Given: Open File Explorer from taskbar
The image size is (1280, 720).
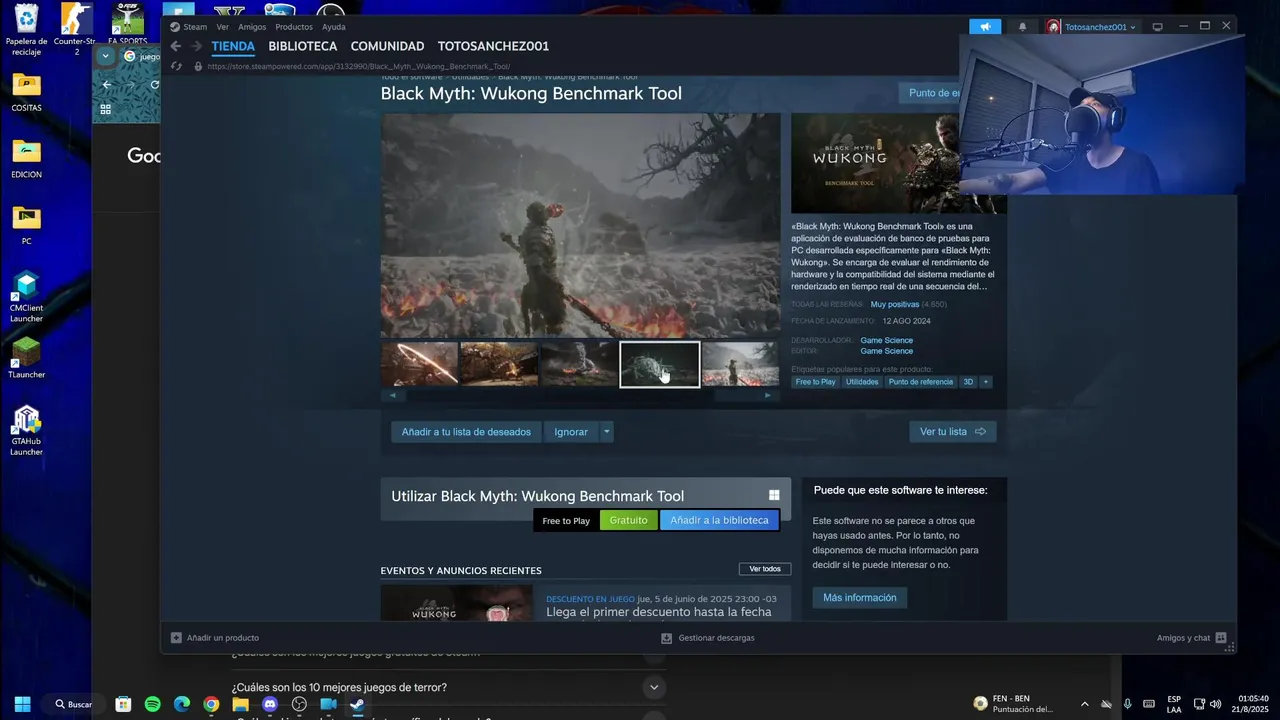Looking at the screenshot, I should click(240, 704).
